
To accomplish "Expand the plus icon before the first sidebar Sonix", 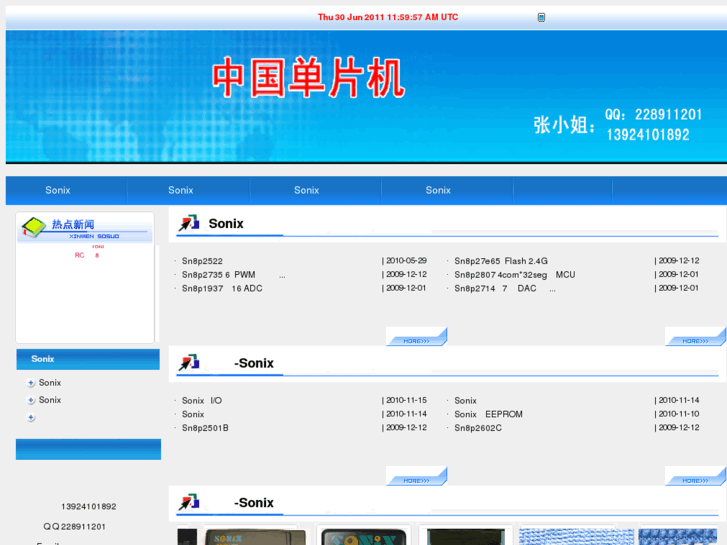I will pos(31,383).
